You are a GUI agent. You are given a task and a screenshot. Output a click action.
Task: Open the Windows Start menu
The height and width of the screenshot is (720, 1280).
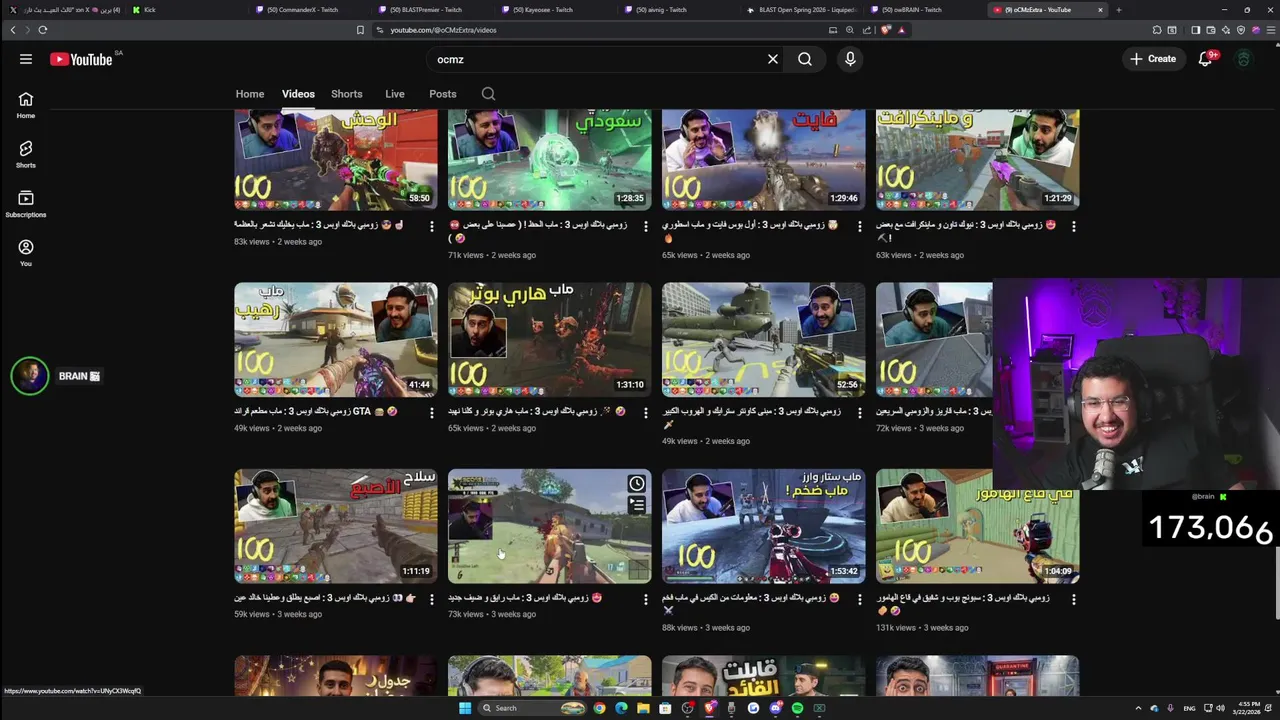tap(465, 708)
